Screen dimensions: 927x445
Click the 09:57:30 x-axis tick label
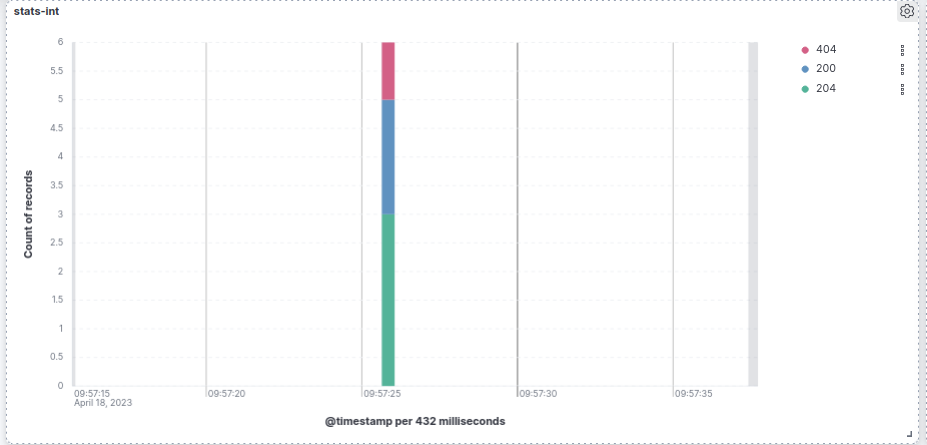tap(538, 394)
